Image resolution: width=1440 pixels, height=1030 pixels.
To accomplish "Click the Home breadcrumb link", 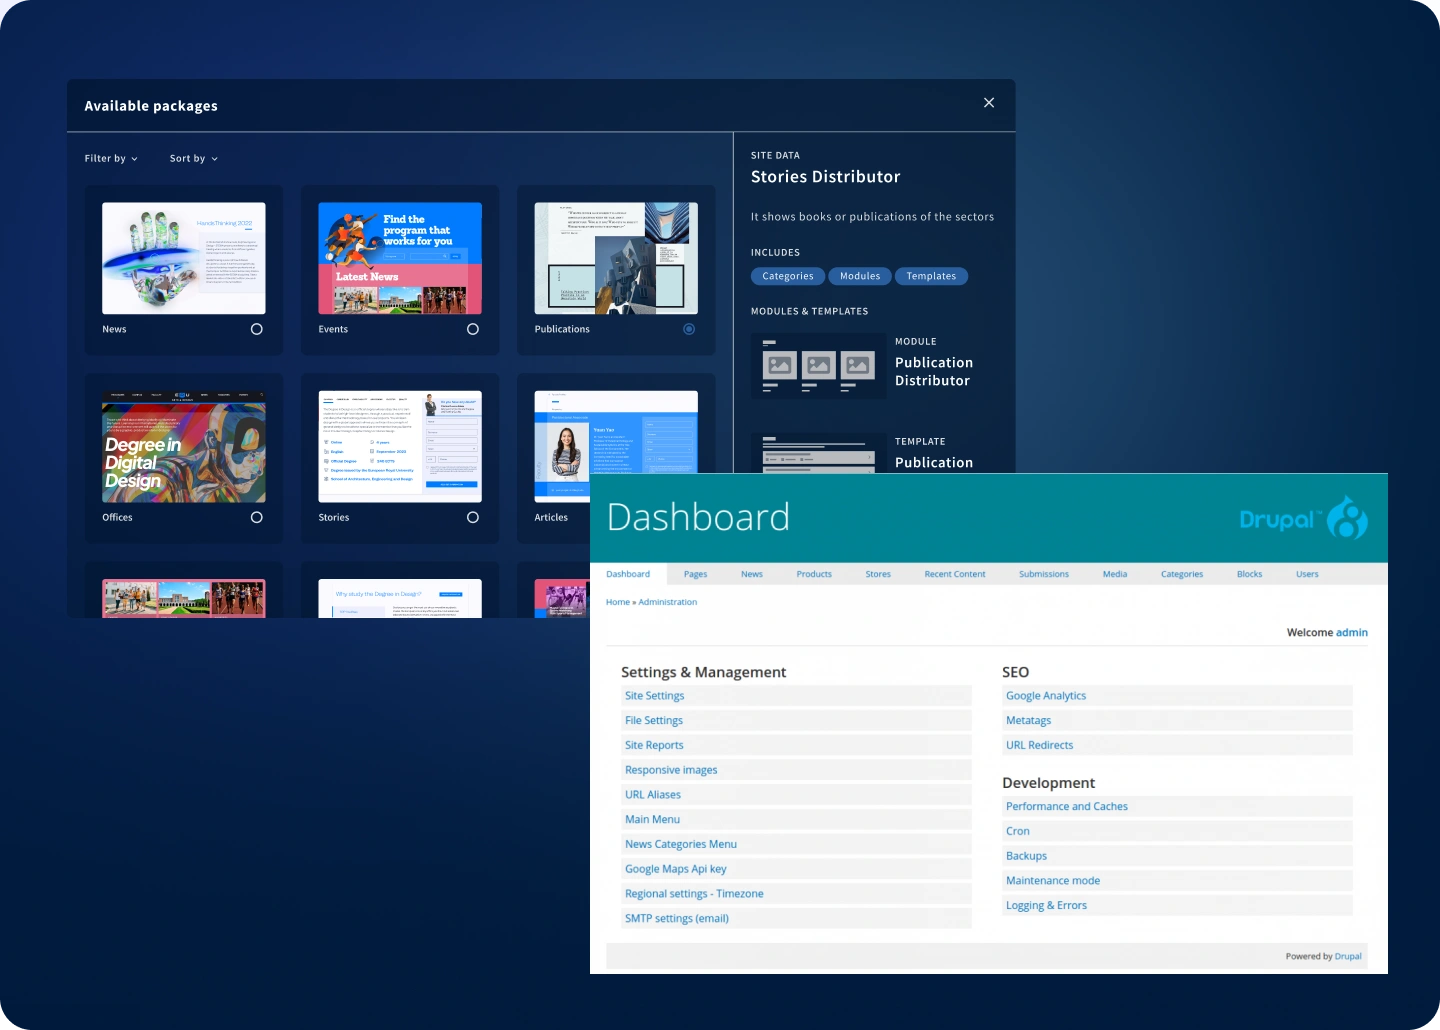I will 617,601.
